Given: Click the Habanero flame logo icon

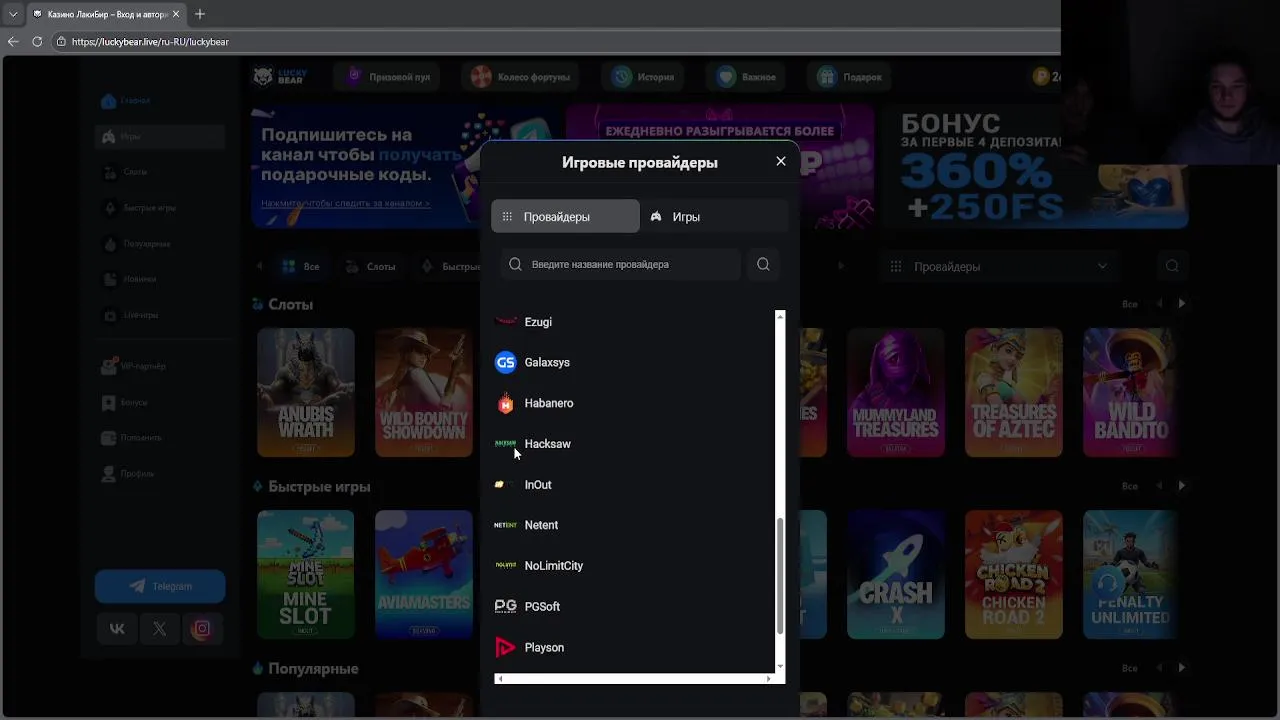Looking at the screenshot, I should (506, 403).
